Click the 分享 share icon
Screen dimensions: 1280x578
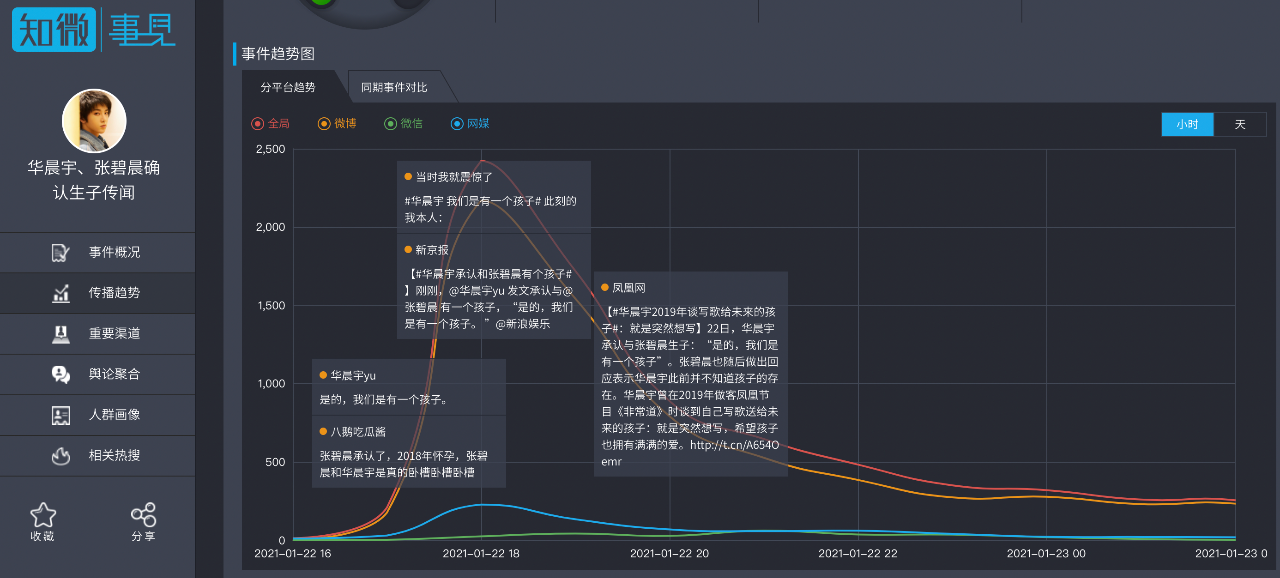[x=144, y=515]
